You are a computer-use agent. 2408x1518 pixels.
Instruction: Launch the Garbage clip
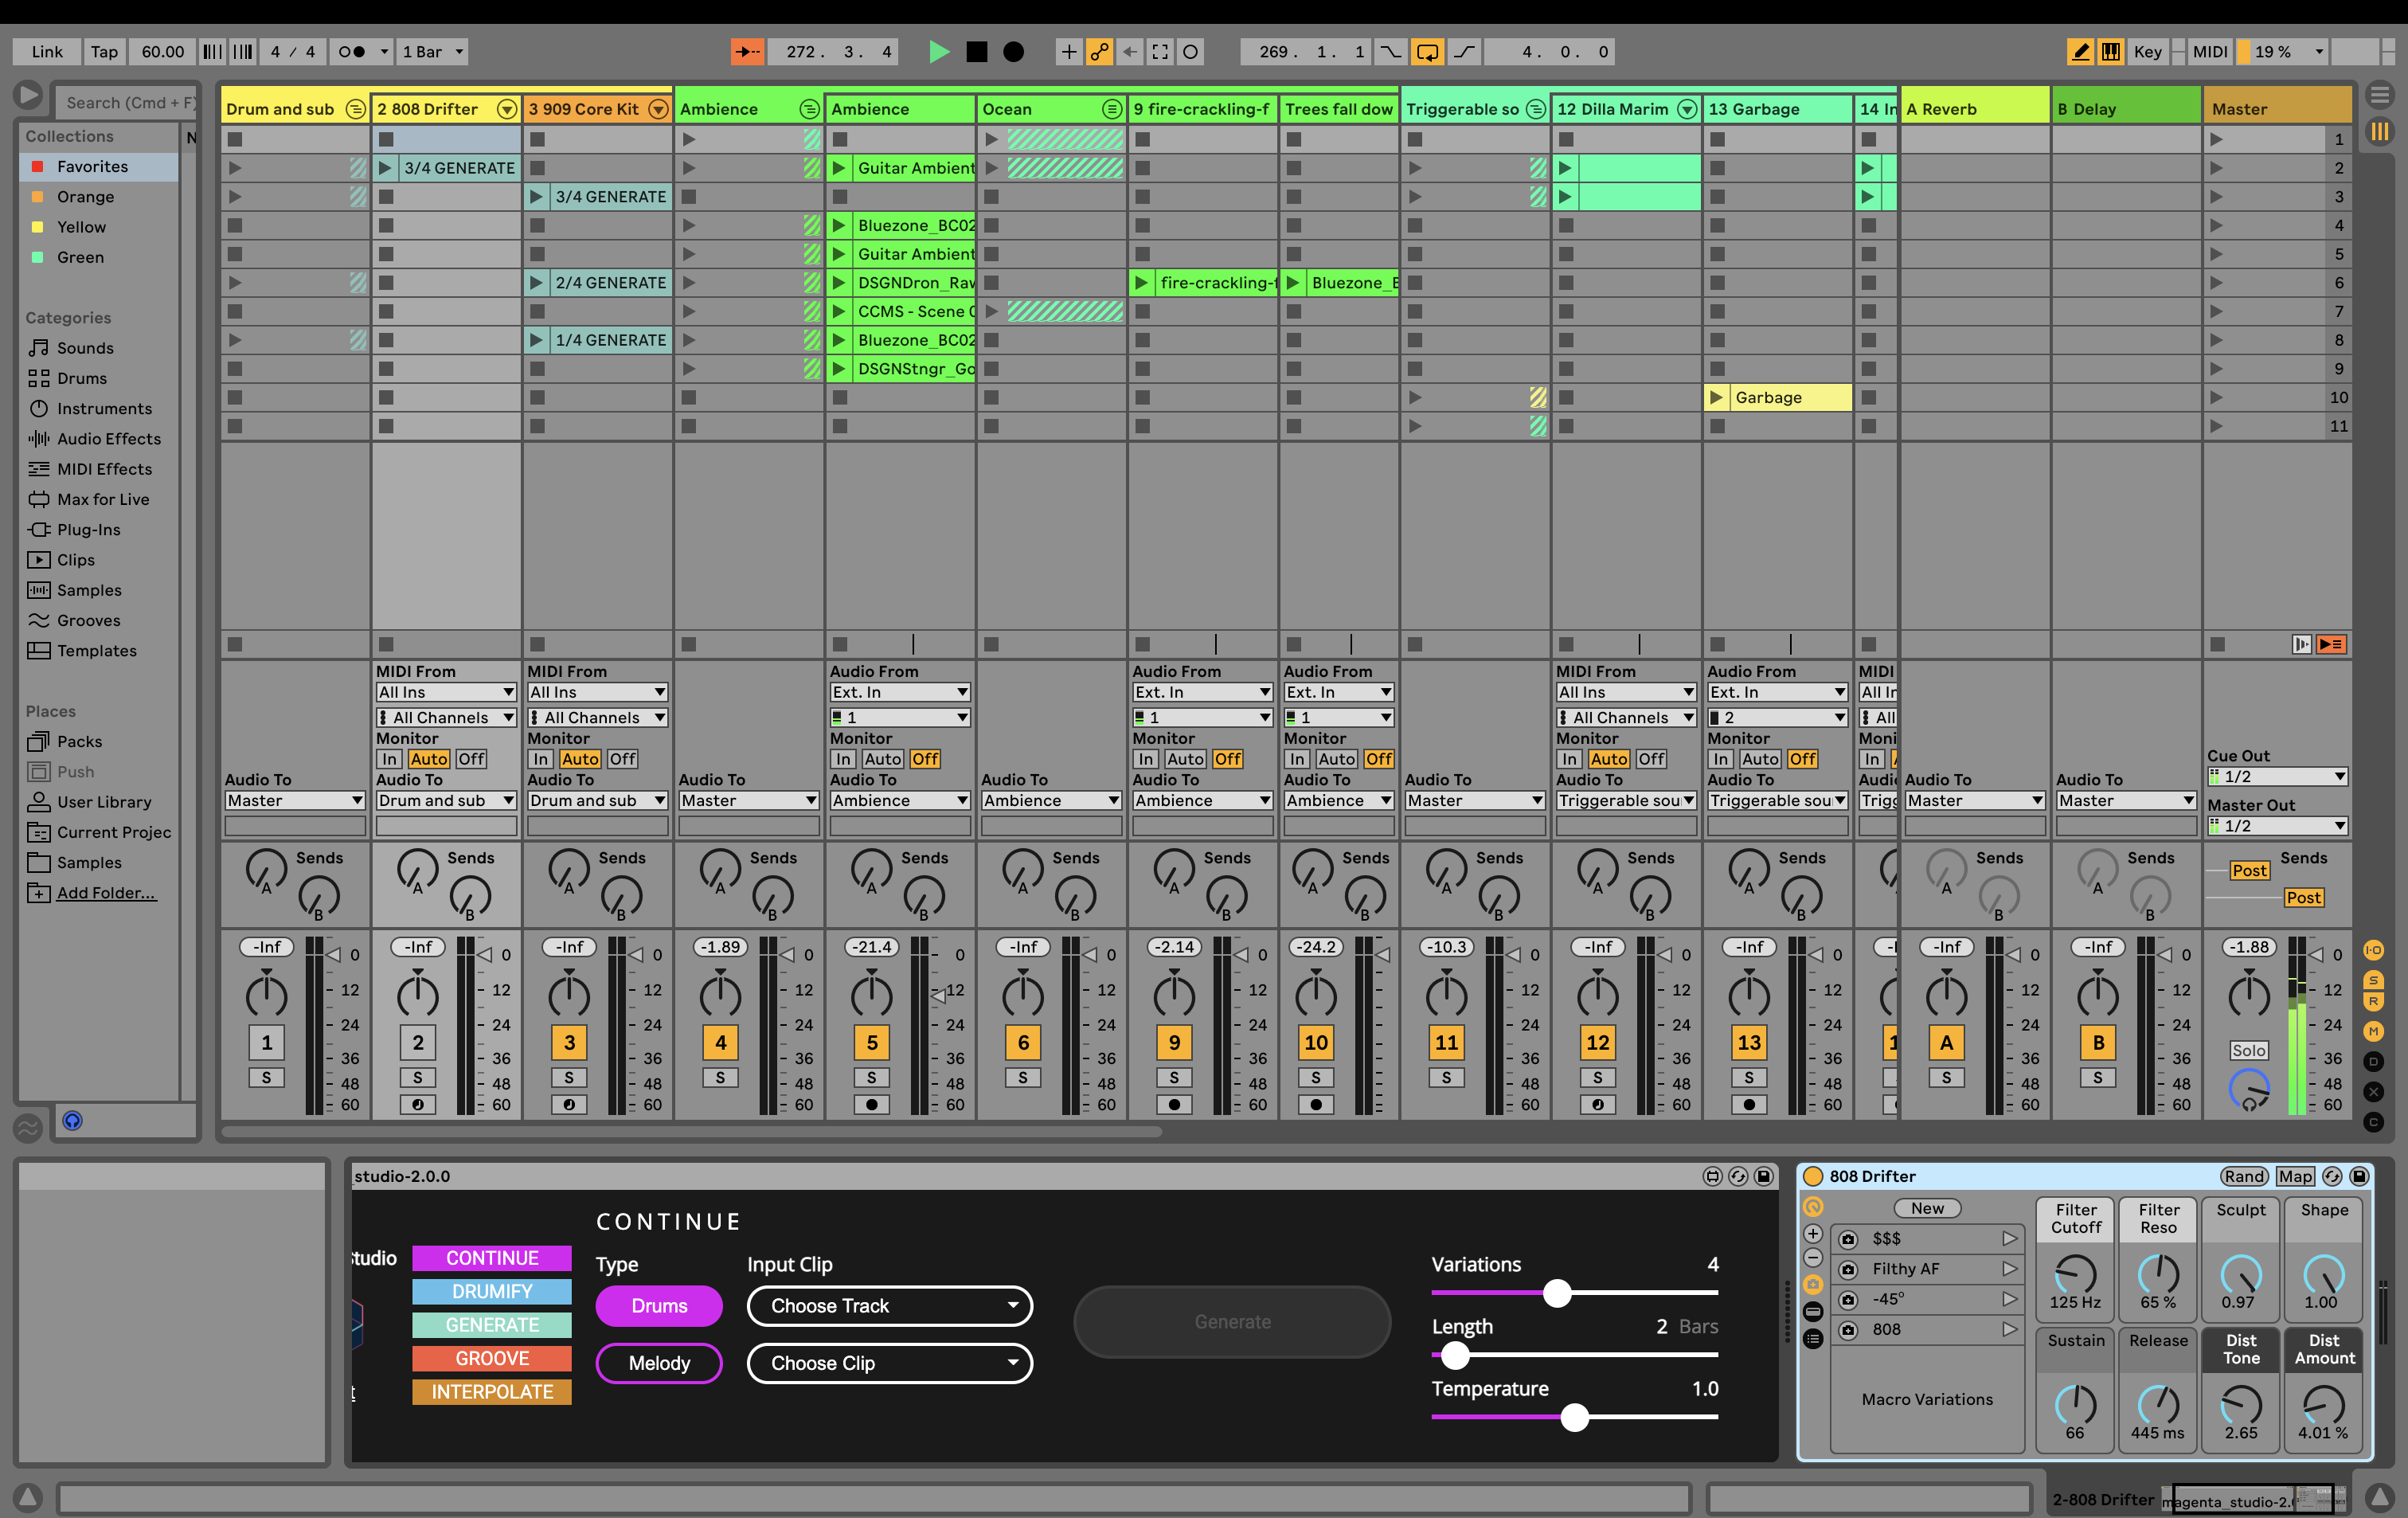click(x=1716, y=398)
